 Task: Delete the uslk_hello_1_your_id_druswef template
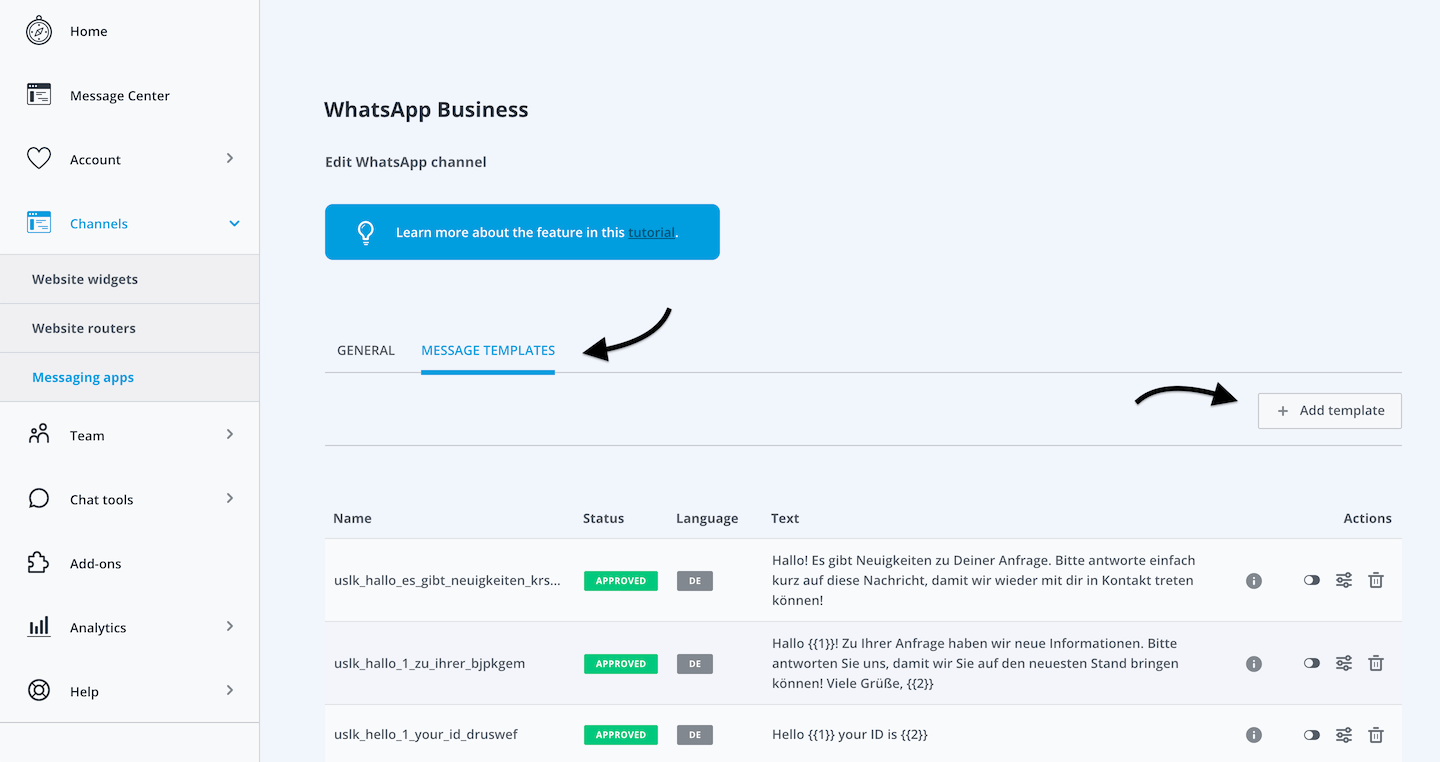pyautogui.click(x=1376, y=734)
